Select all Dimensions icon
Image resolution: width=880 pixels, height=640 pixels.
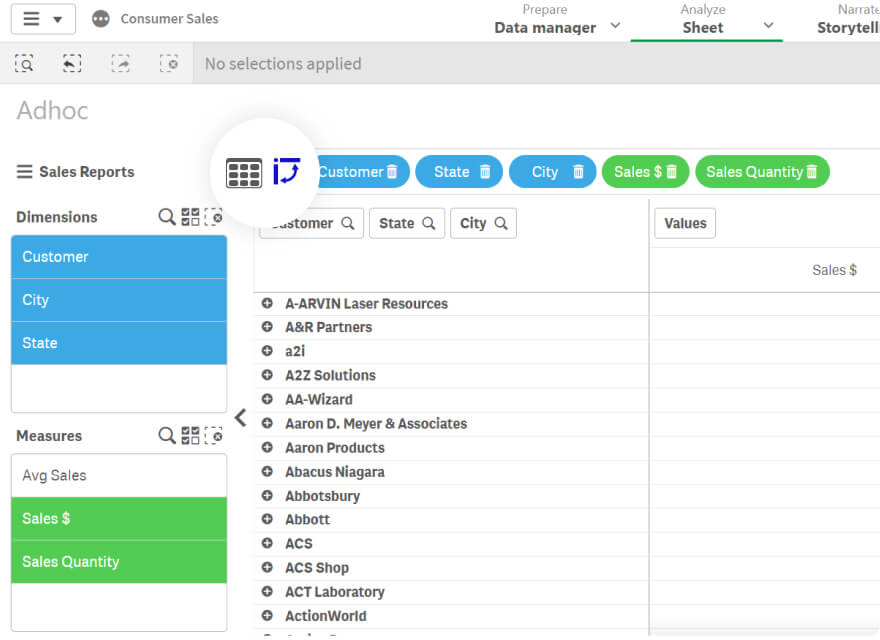click(x=190, y=217)
